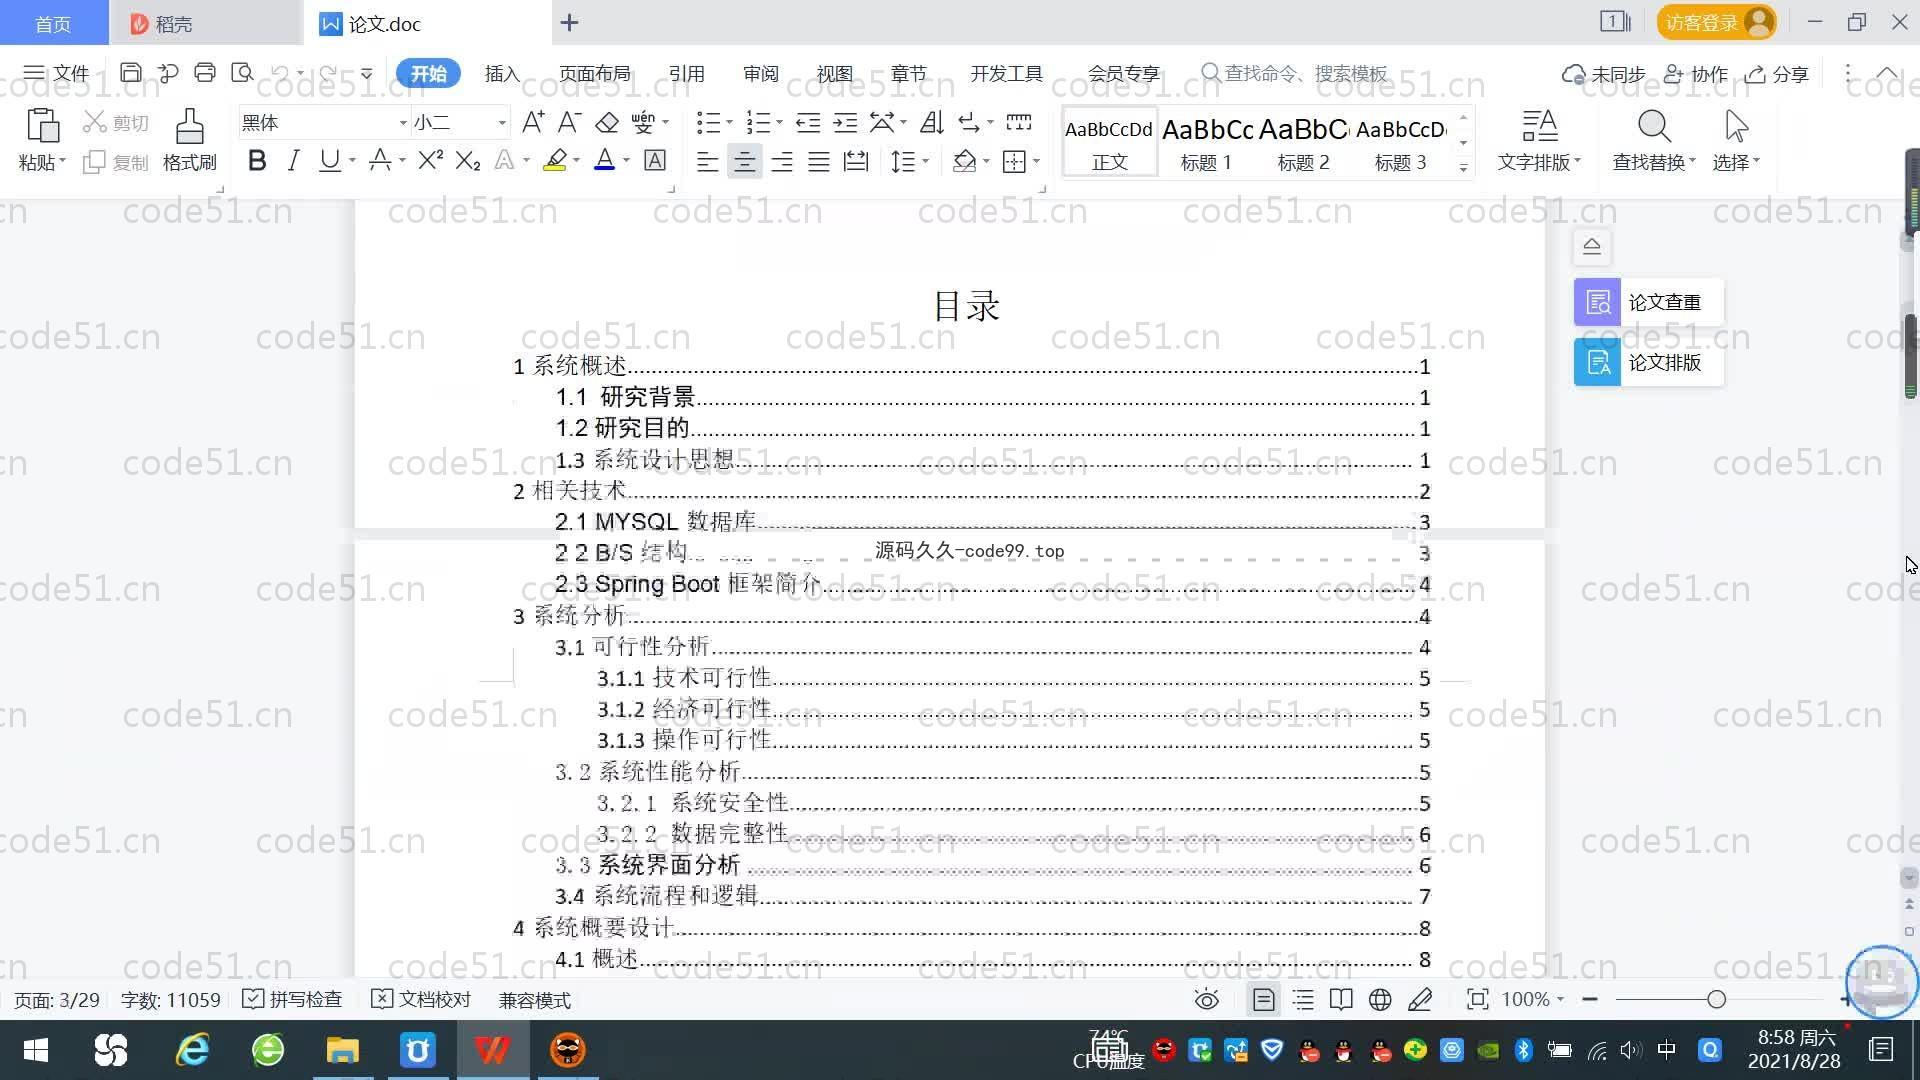
Task: Open Print Preview
Action: point(242,73)
